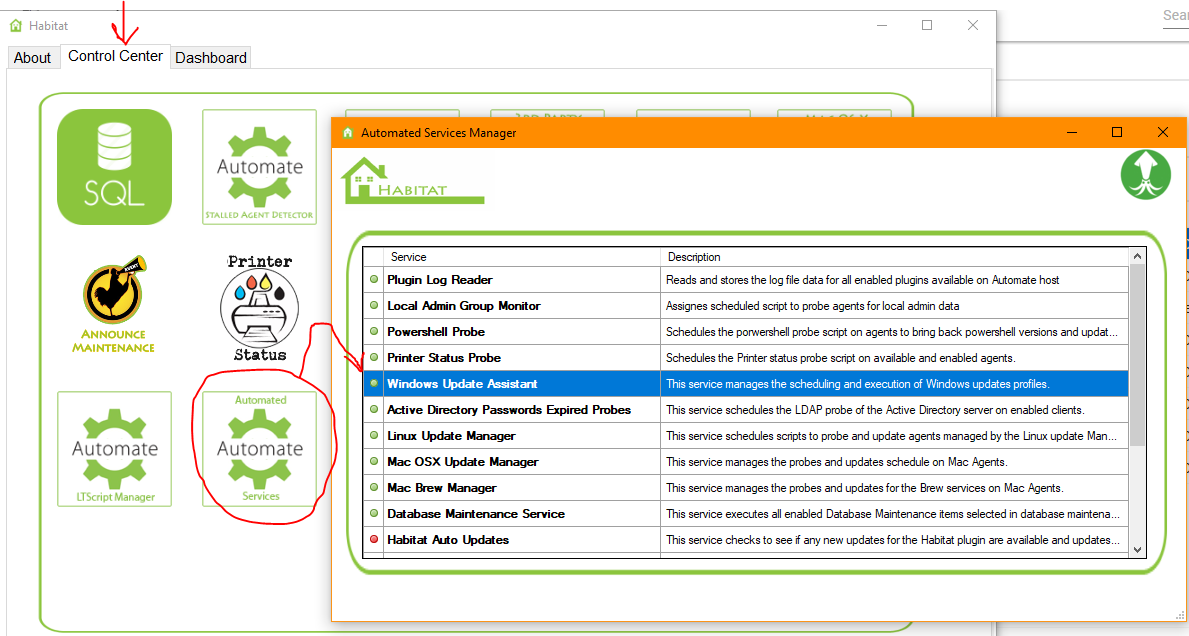
Task: Open the LTScript Manager icon
Action: (x=114, y=448)
